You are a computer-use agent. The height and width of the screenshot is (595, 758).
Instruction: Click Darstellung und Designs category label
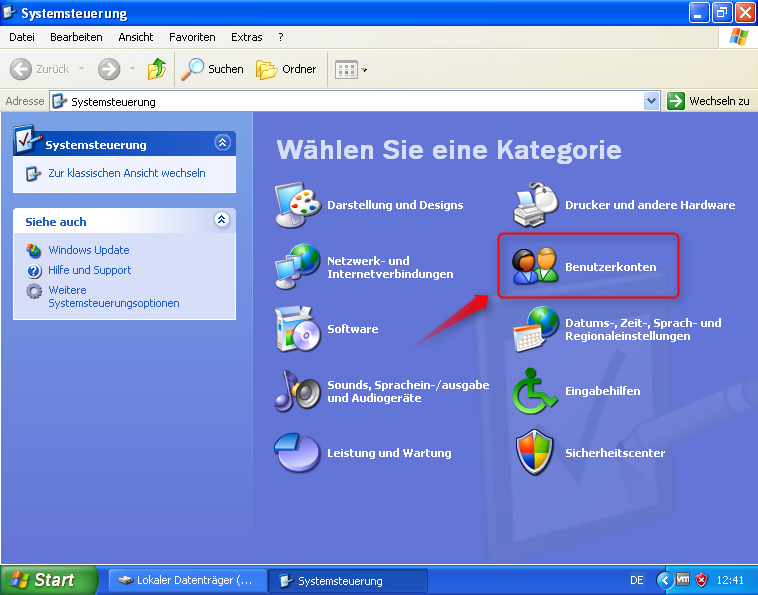(x=395, y=205)
